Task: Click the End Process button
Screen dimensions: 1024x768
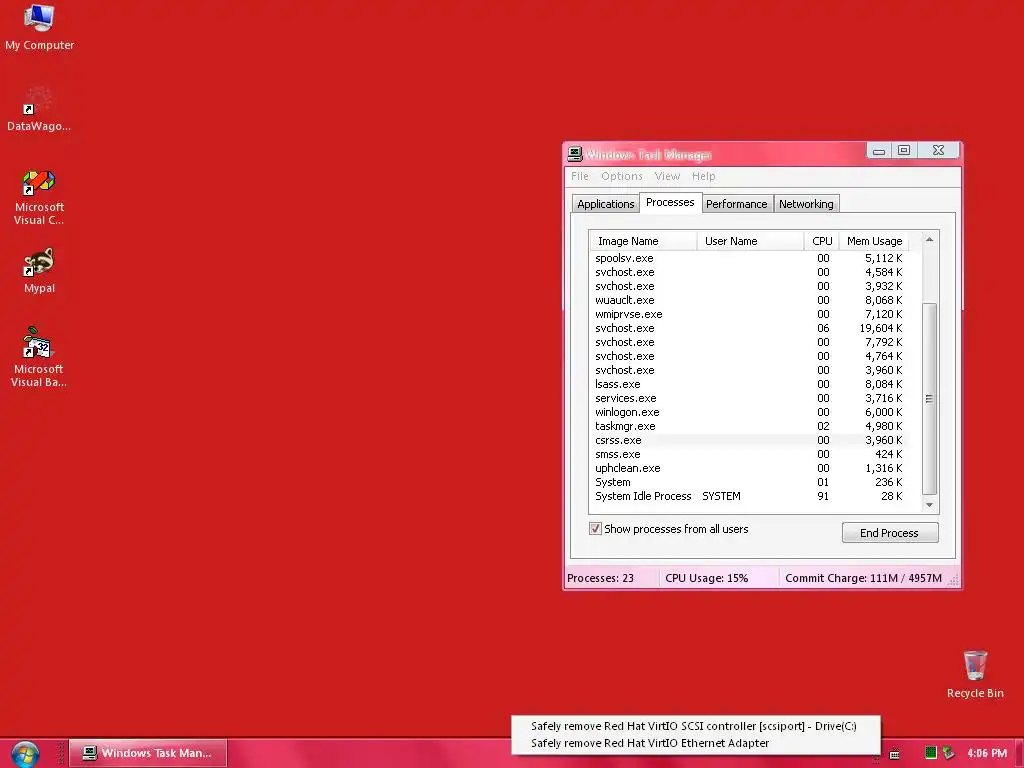Action: [889, 533]
